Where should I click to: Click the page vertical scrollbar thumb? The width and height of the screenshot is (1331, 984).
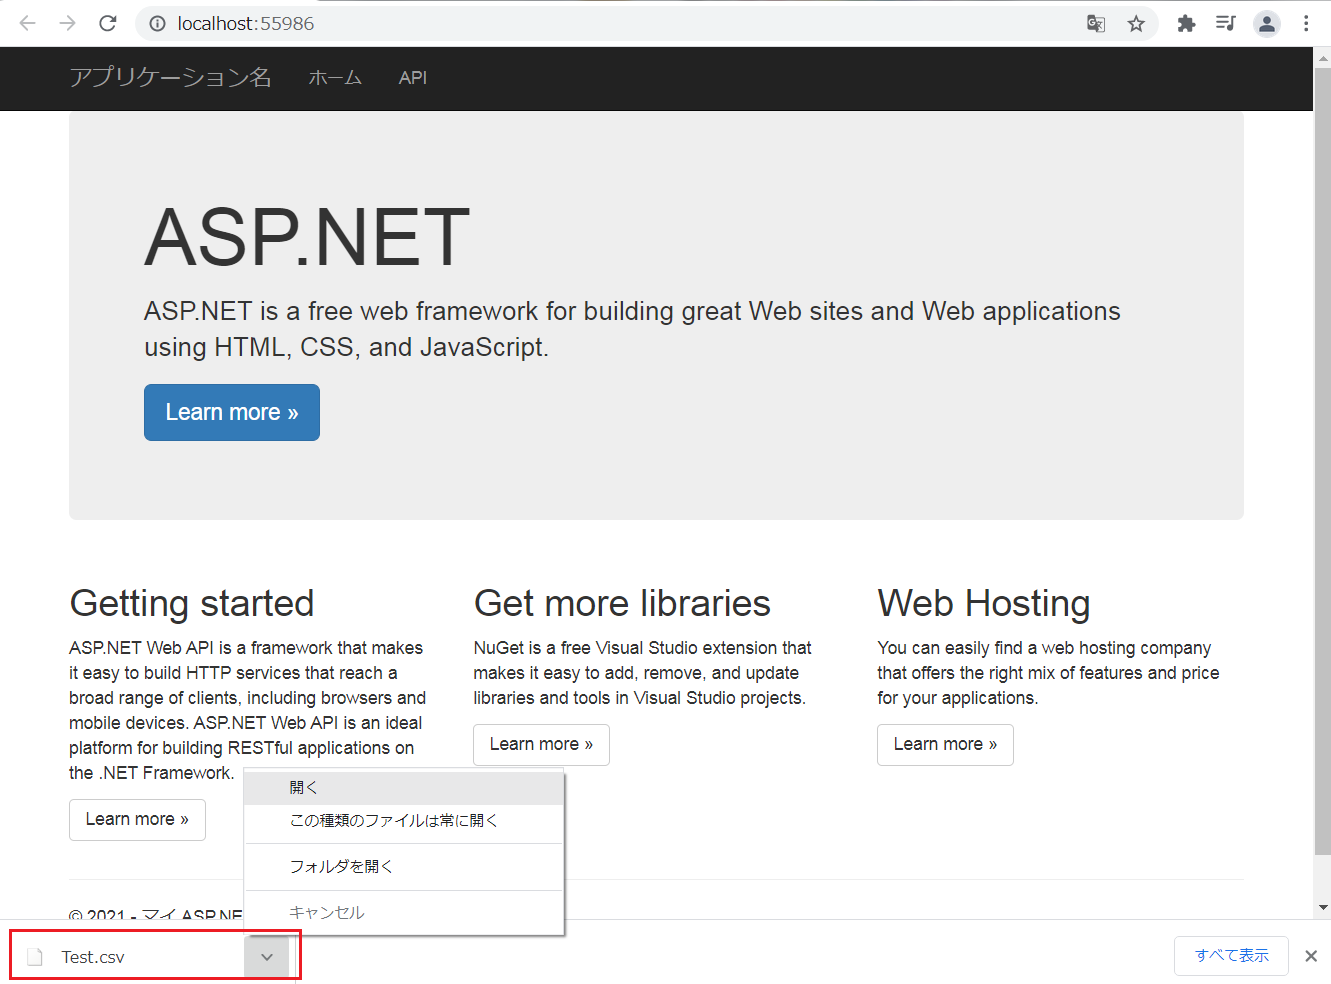pos(1322,461)
